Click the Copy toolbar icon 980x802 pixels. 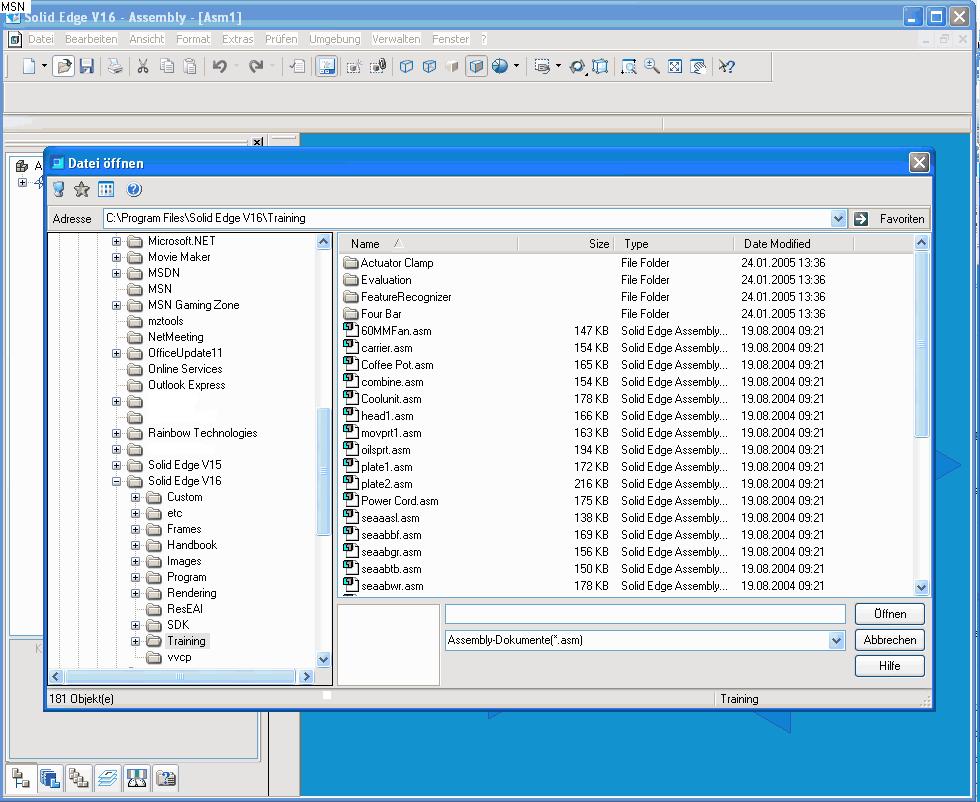[167, 66]
